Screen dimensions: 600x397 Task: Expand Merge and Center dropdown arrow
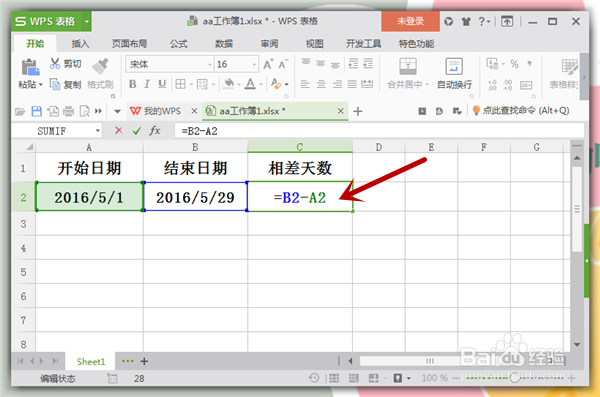(427, 85)
